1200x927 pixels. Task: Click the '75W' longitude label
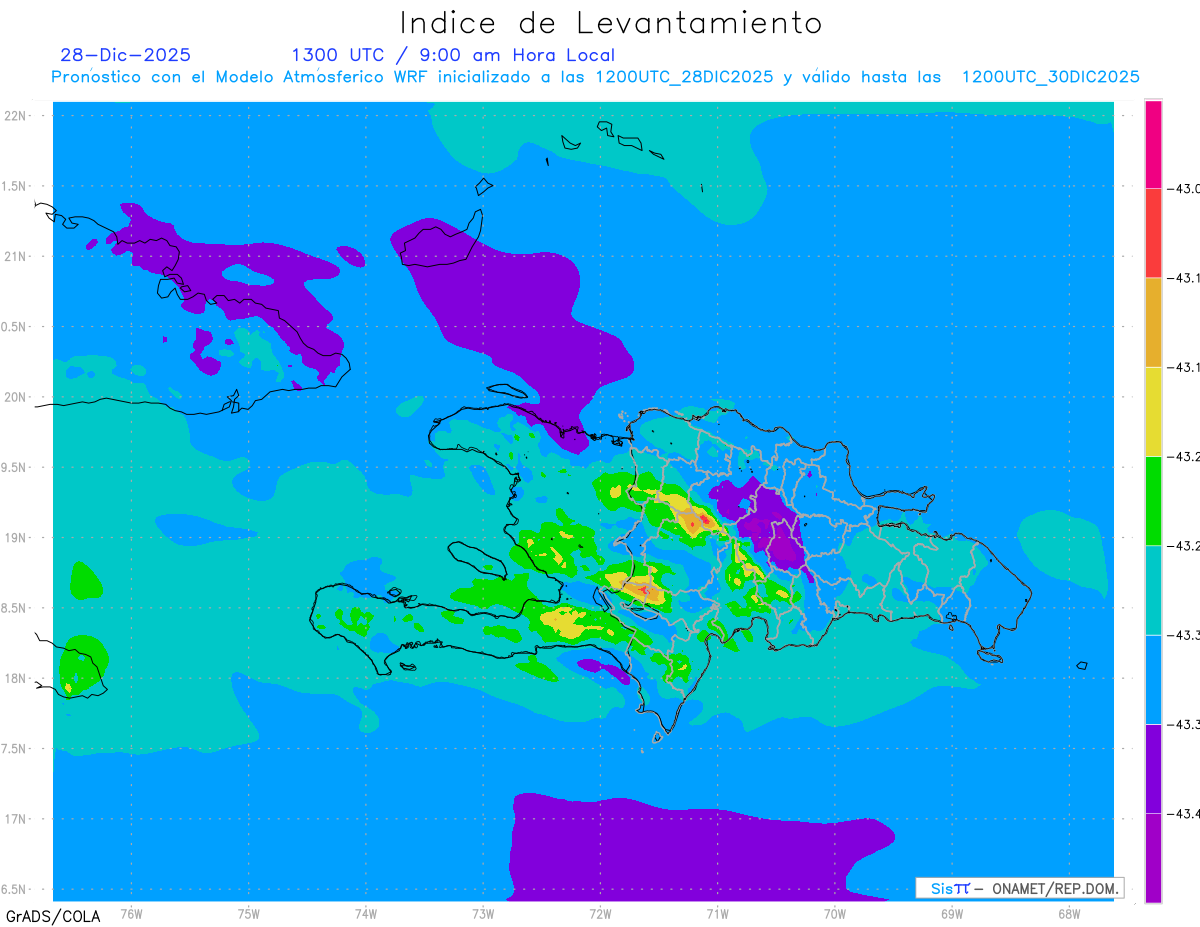(x=248, y=913)
